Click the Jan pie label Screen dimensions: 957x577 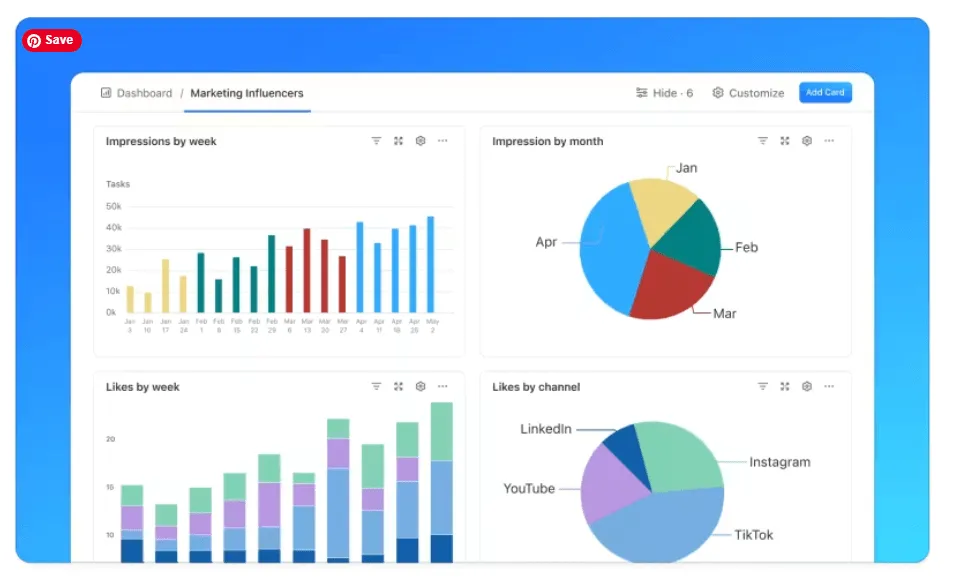(x=687, y=168)
